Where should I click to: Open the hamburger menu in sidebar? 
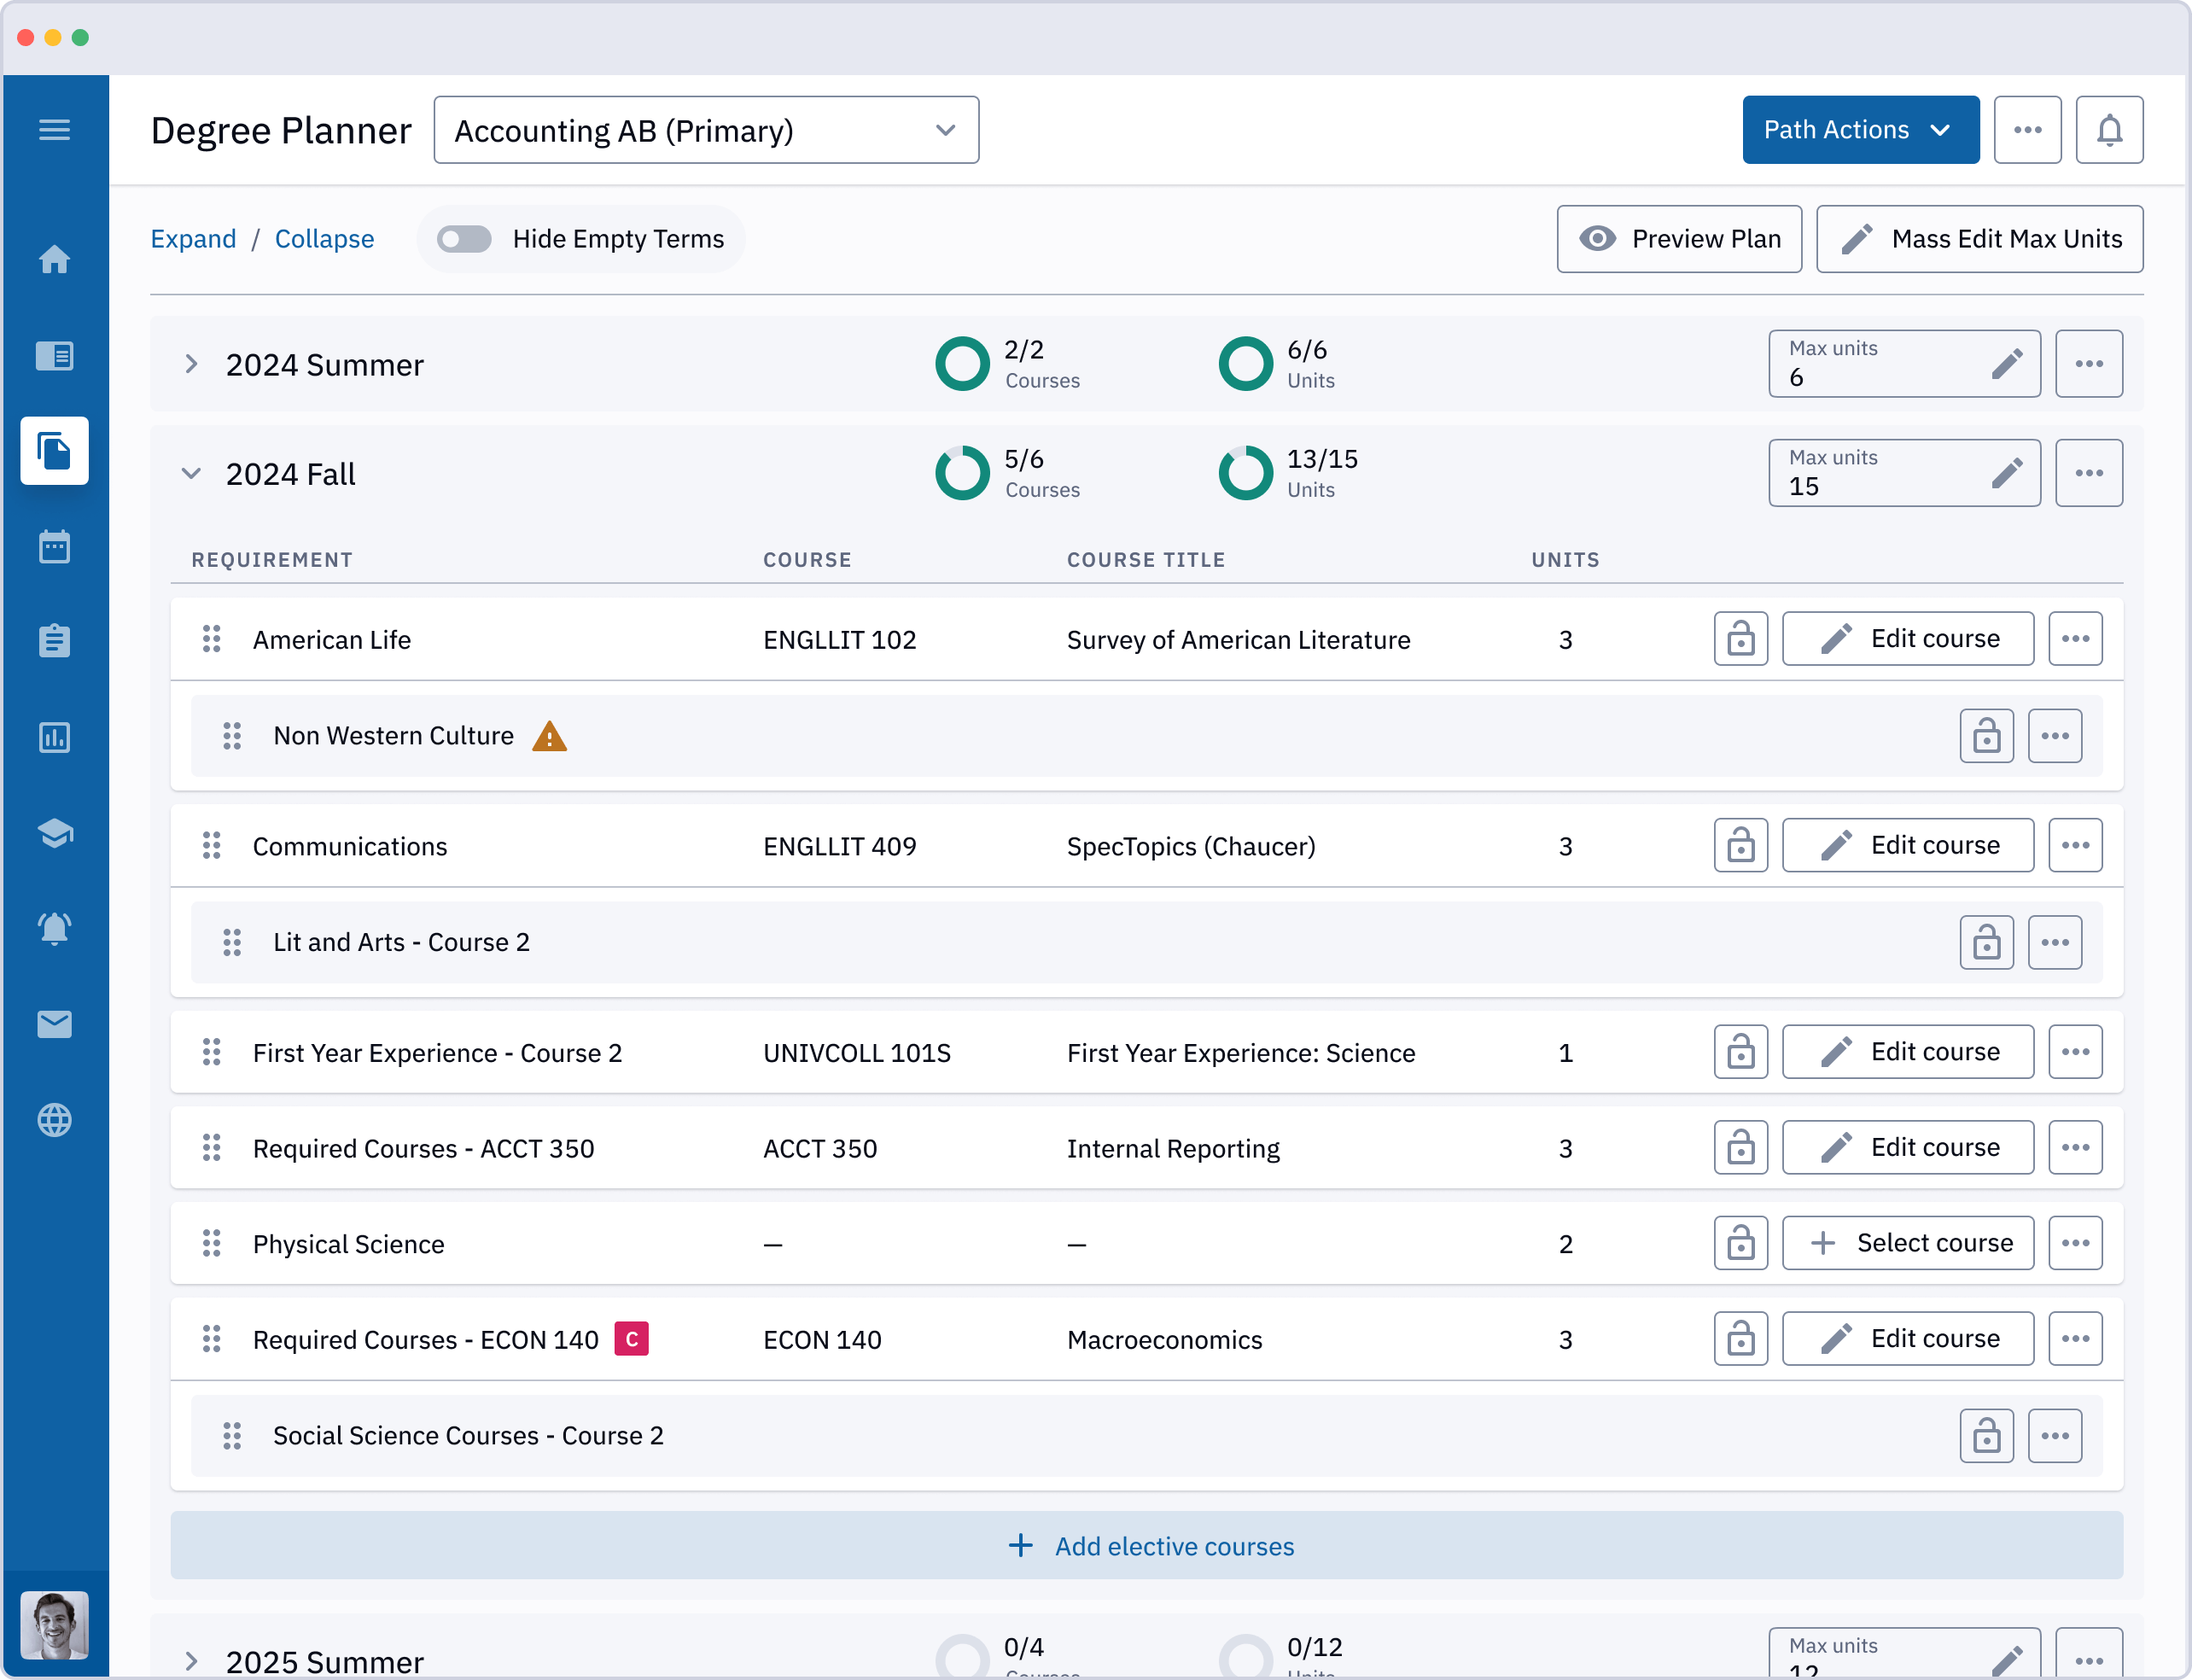click(x=54, y=130)
